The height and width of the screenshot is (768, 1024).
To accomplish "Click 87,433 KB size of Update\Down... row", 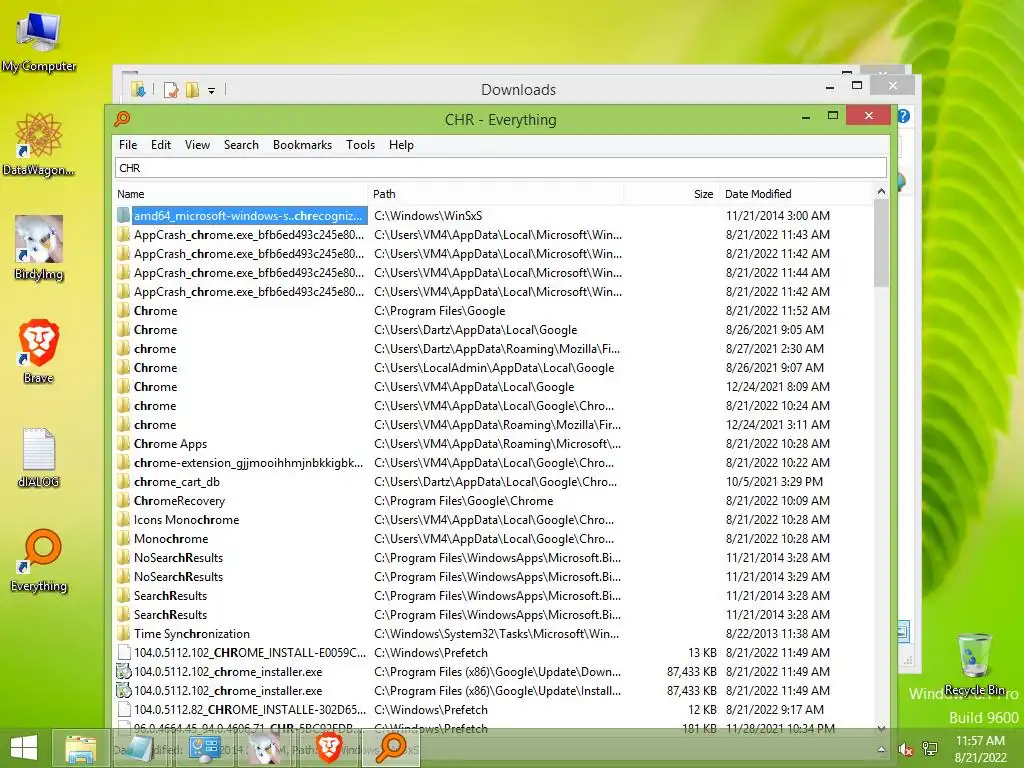I will tap(692, 671).
